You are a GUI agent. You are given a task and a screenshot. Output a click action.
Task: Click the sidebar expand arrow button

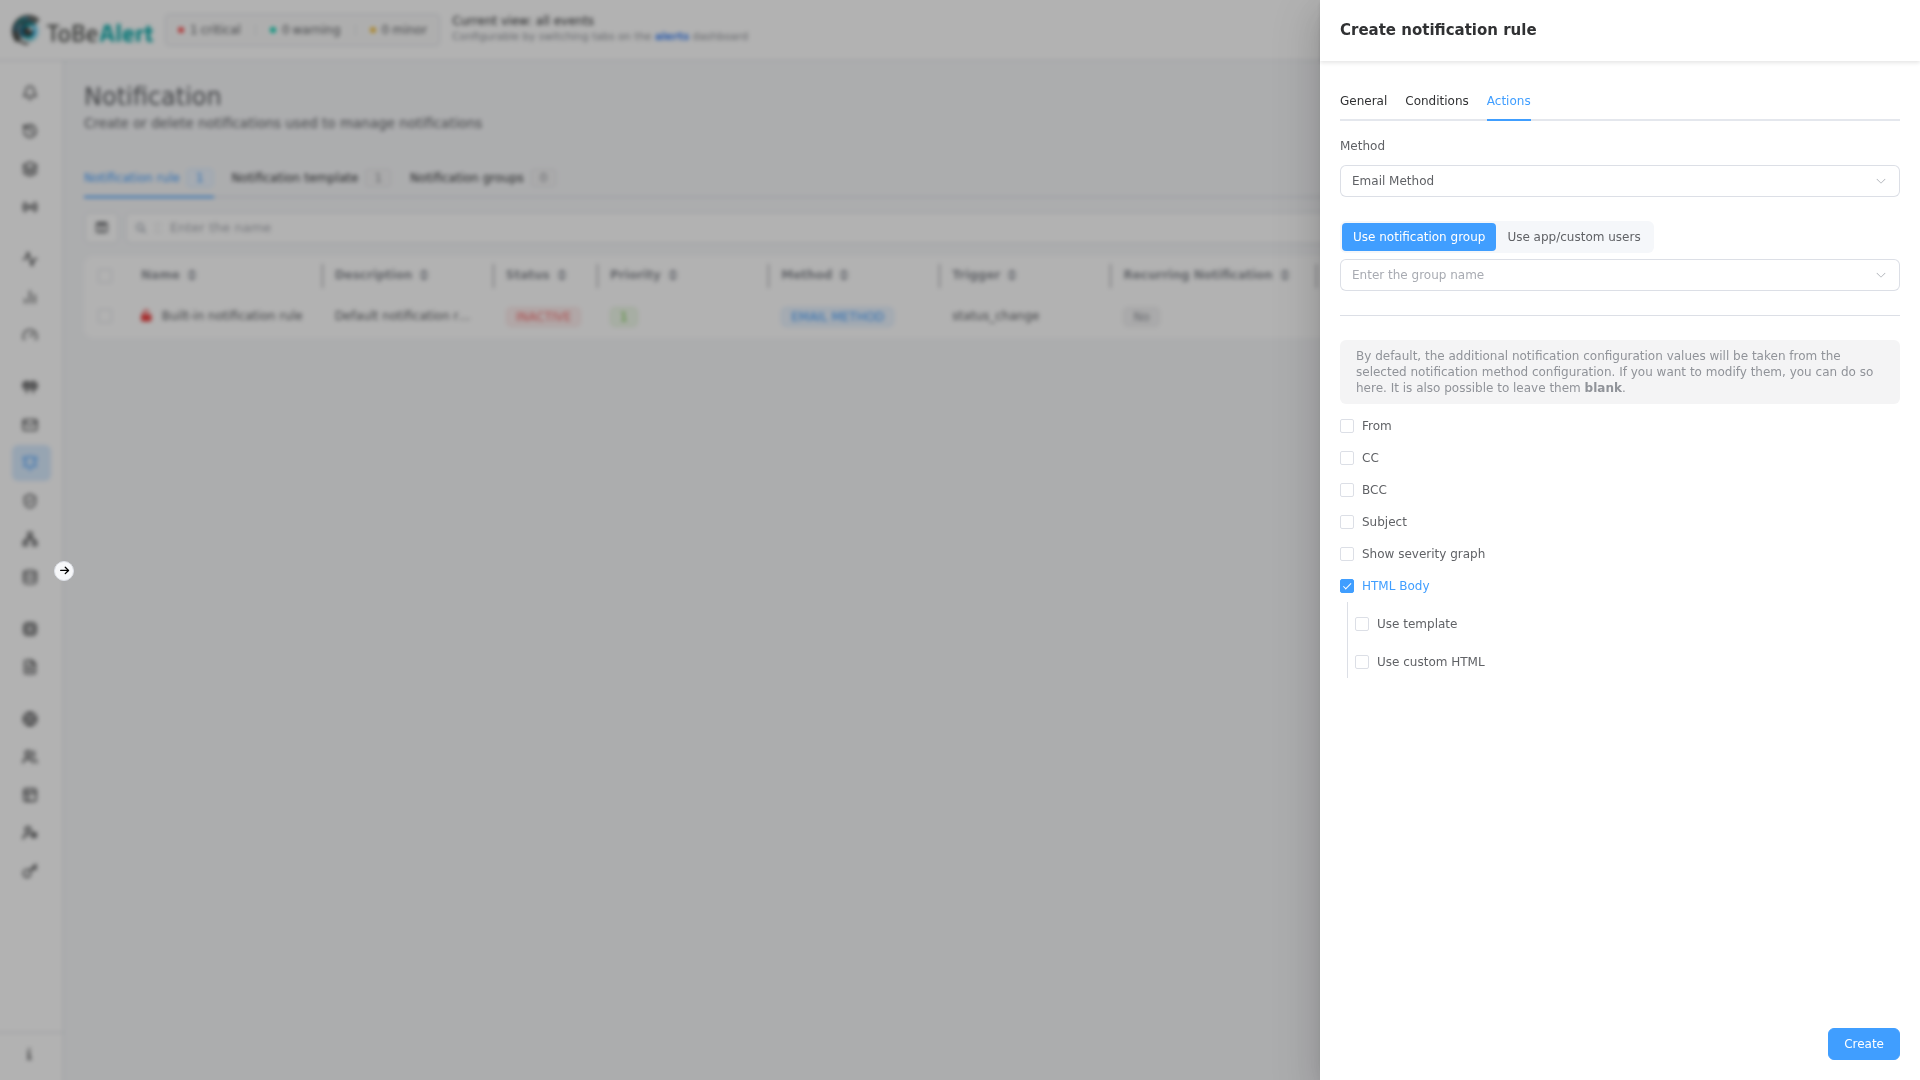point(64,571)
